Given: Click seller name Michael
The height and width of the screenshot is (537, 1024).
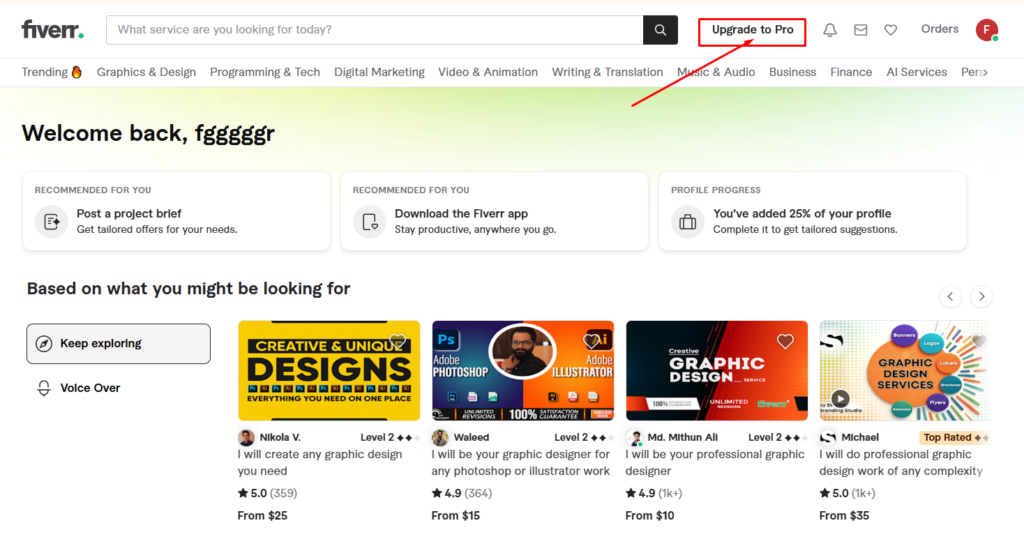Looking at the screenshot, I should click(x=860, y=438).
